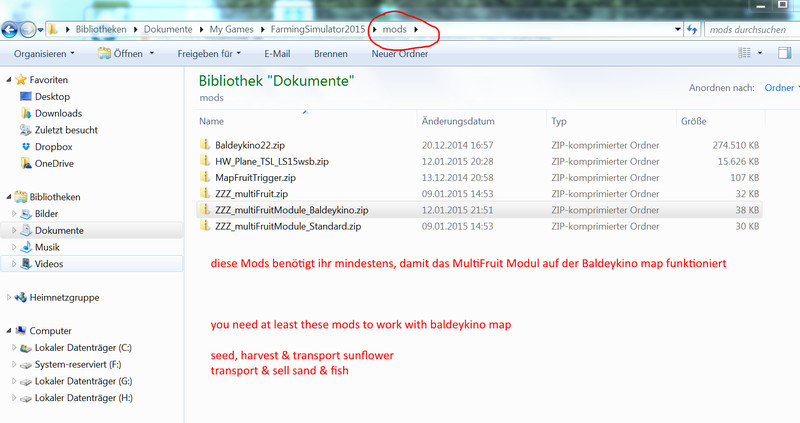The height and width of the screenshot is (423, 800).
Task: Click the Brennen toolbar item
Action: click(331, 53)
